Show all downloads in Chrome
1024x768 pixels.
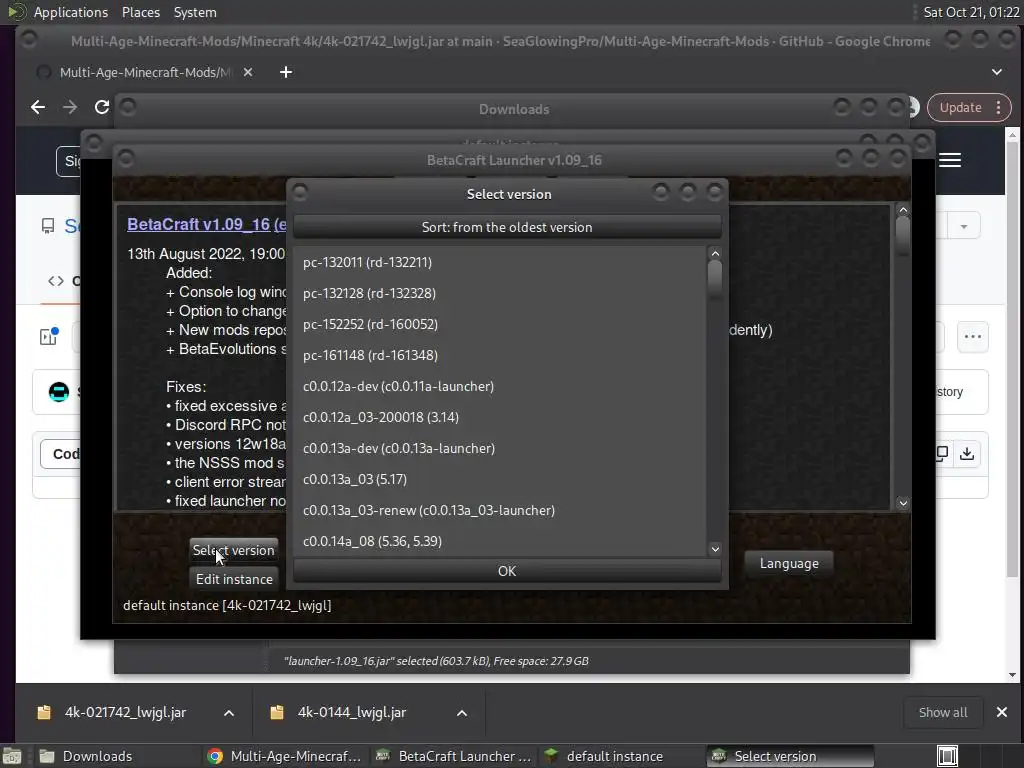click(x=943, y=712)
